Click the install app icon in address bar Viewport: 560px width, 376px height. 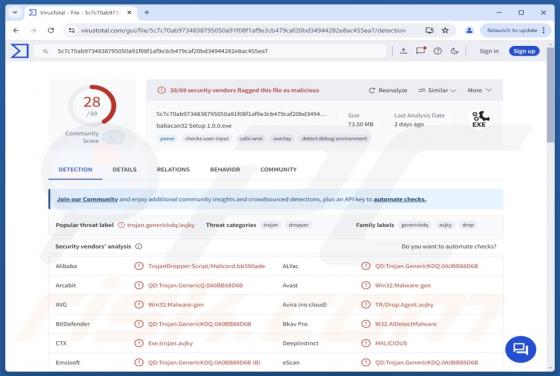tap(430, 30)
